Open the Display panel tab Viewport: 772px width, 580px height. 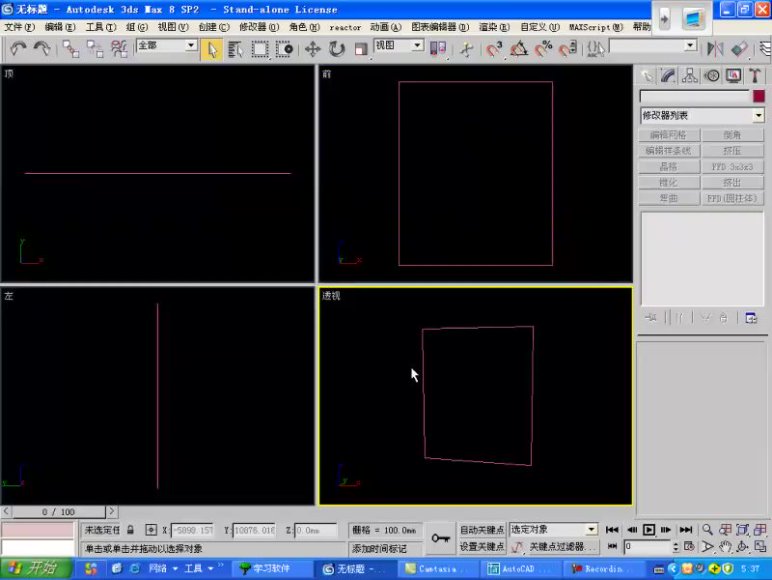(x=733, y=75)
